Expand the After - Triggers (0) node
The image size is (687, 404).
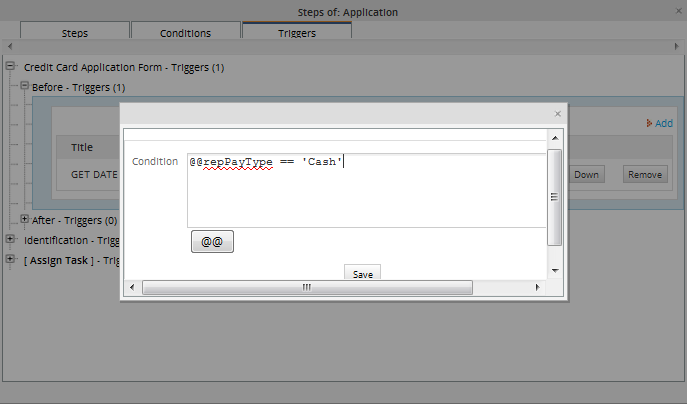(25, 220)
